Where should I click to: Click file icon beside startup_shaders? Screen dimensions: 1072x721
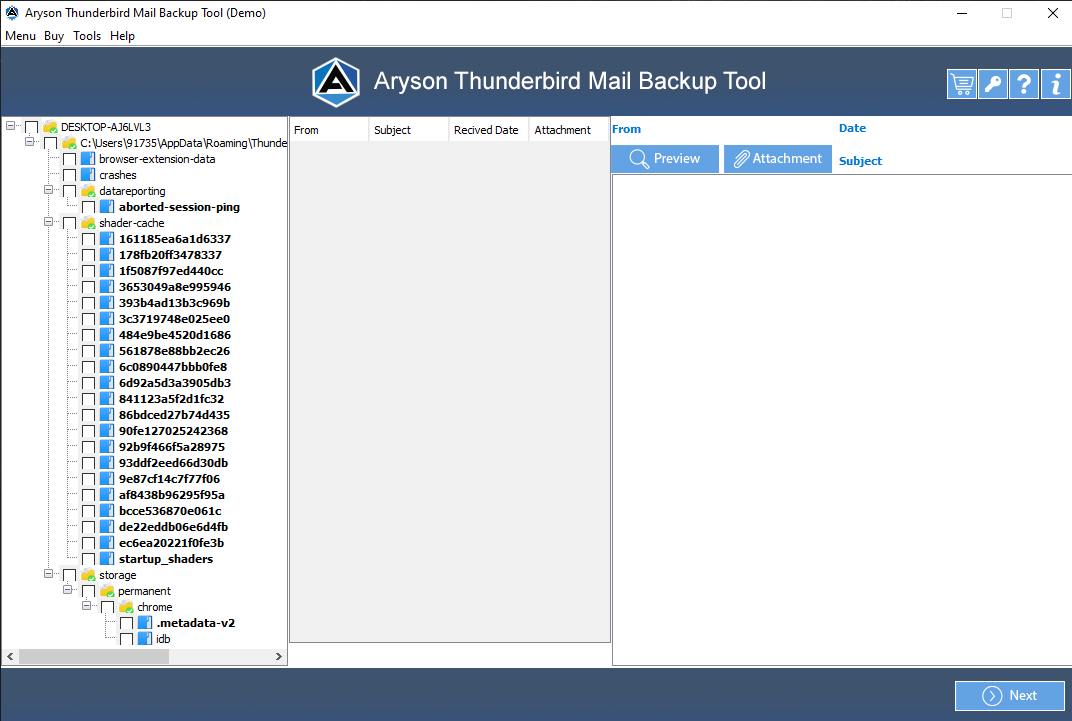click(x=107, y=559)
